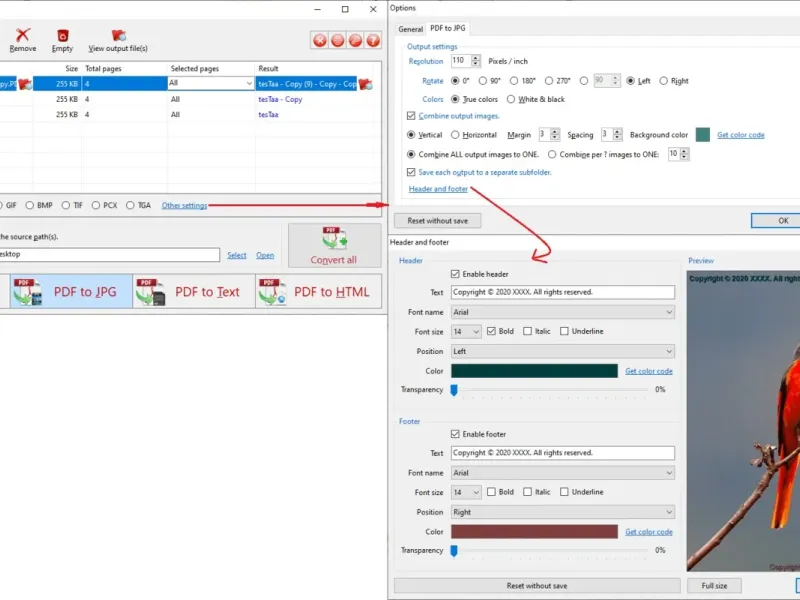
Task: Click the third red round icon beside help
Action: (356, 40)
